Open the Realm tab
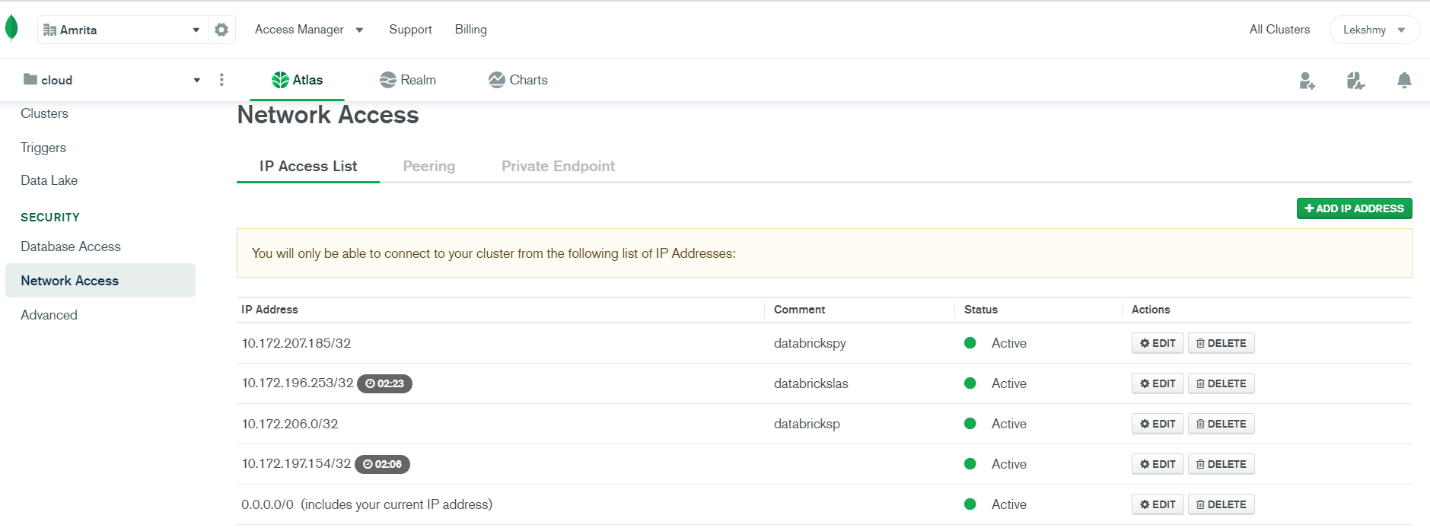Viewport: 1430px width, 531px height. (x=408, y=80)
